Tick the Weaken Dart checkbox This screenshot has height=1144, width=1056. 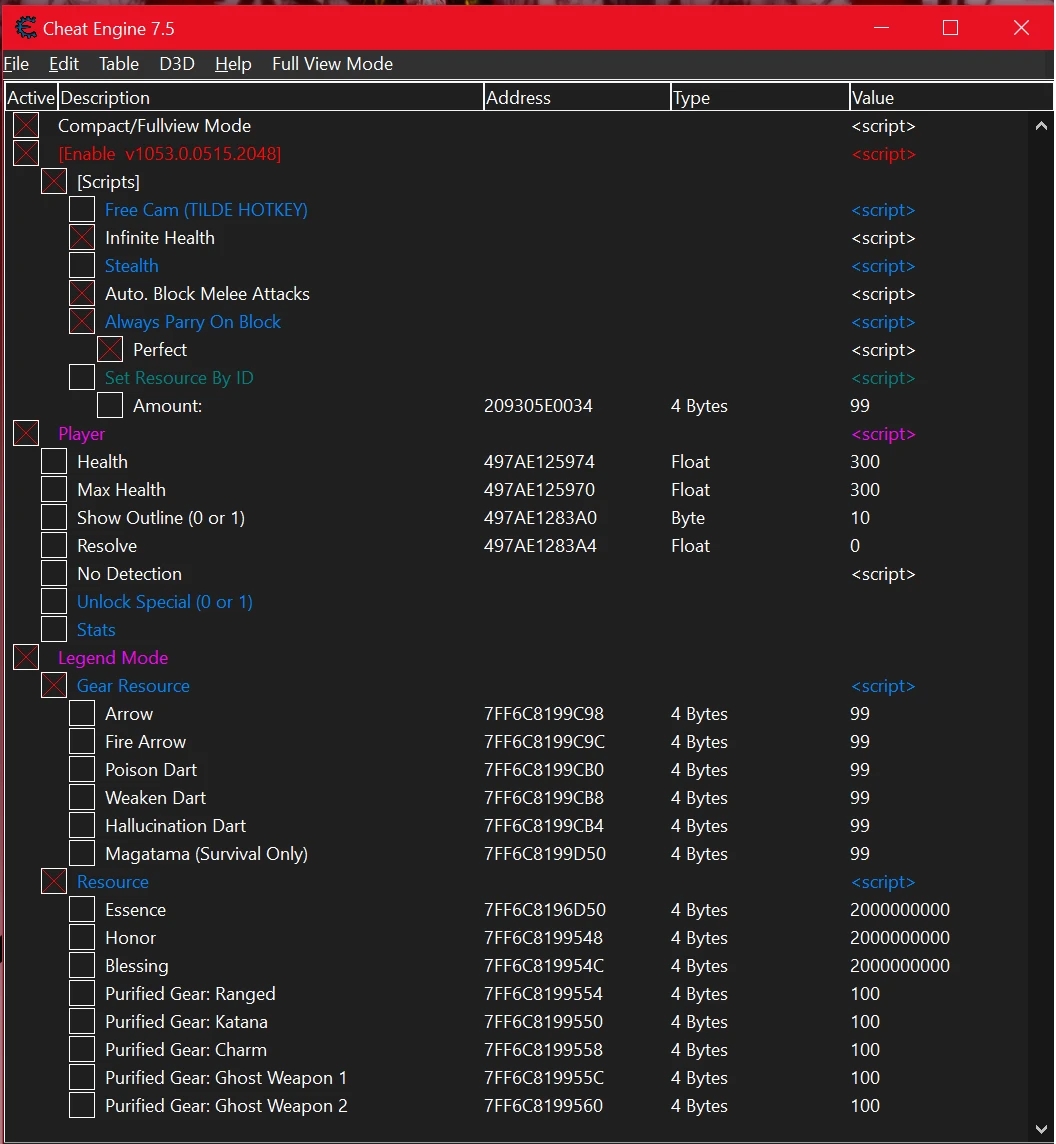pyautogui.click(x=82, y=798)
